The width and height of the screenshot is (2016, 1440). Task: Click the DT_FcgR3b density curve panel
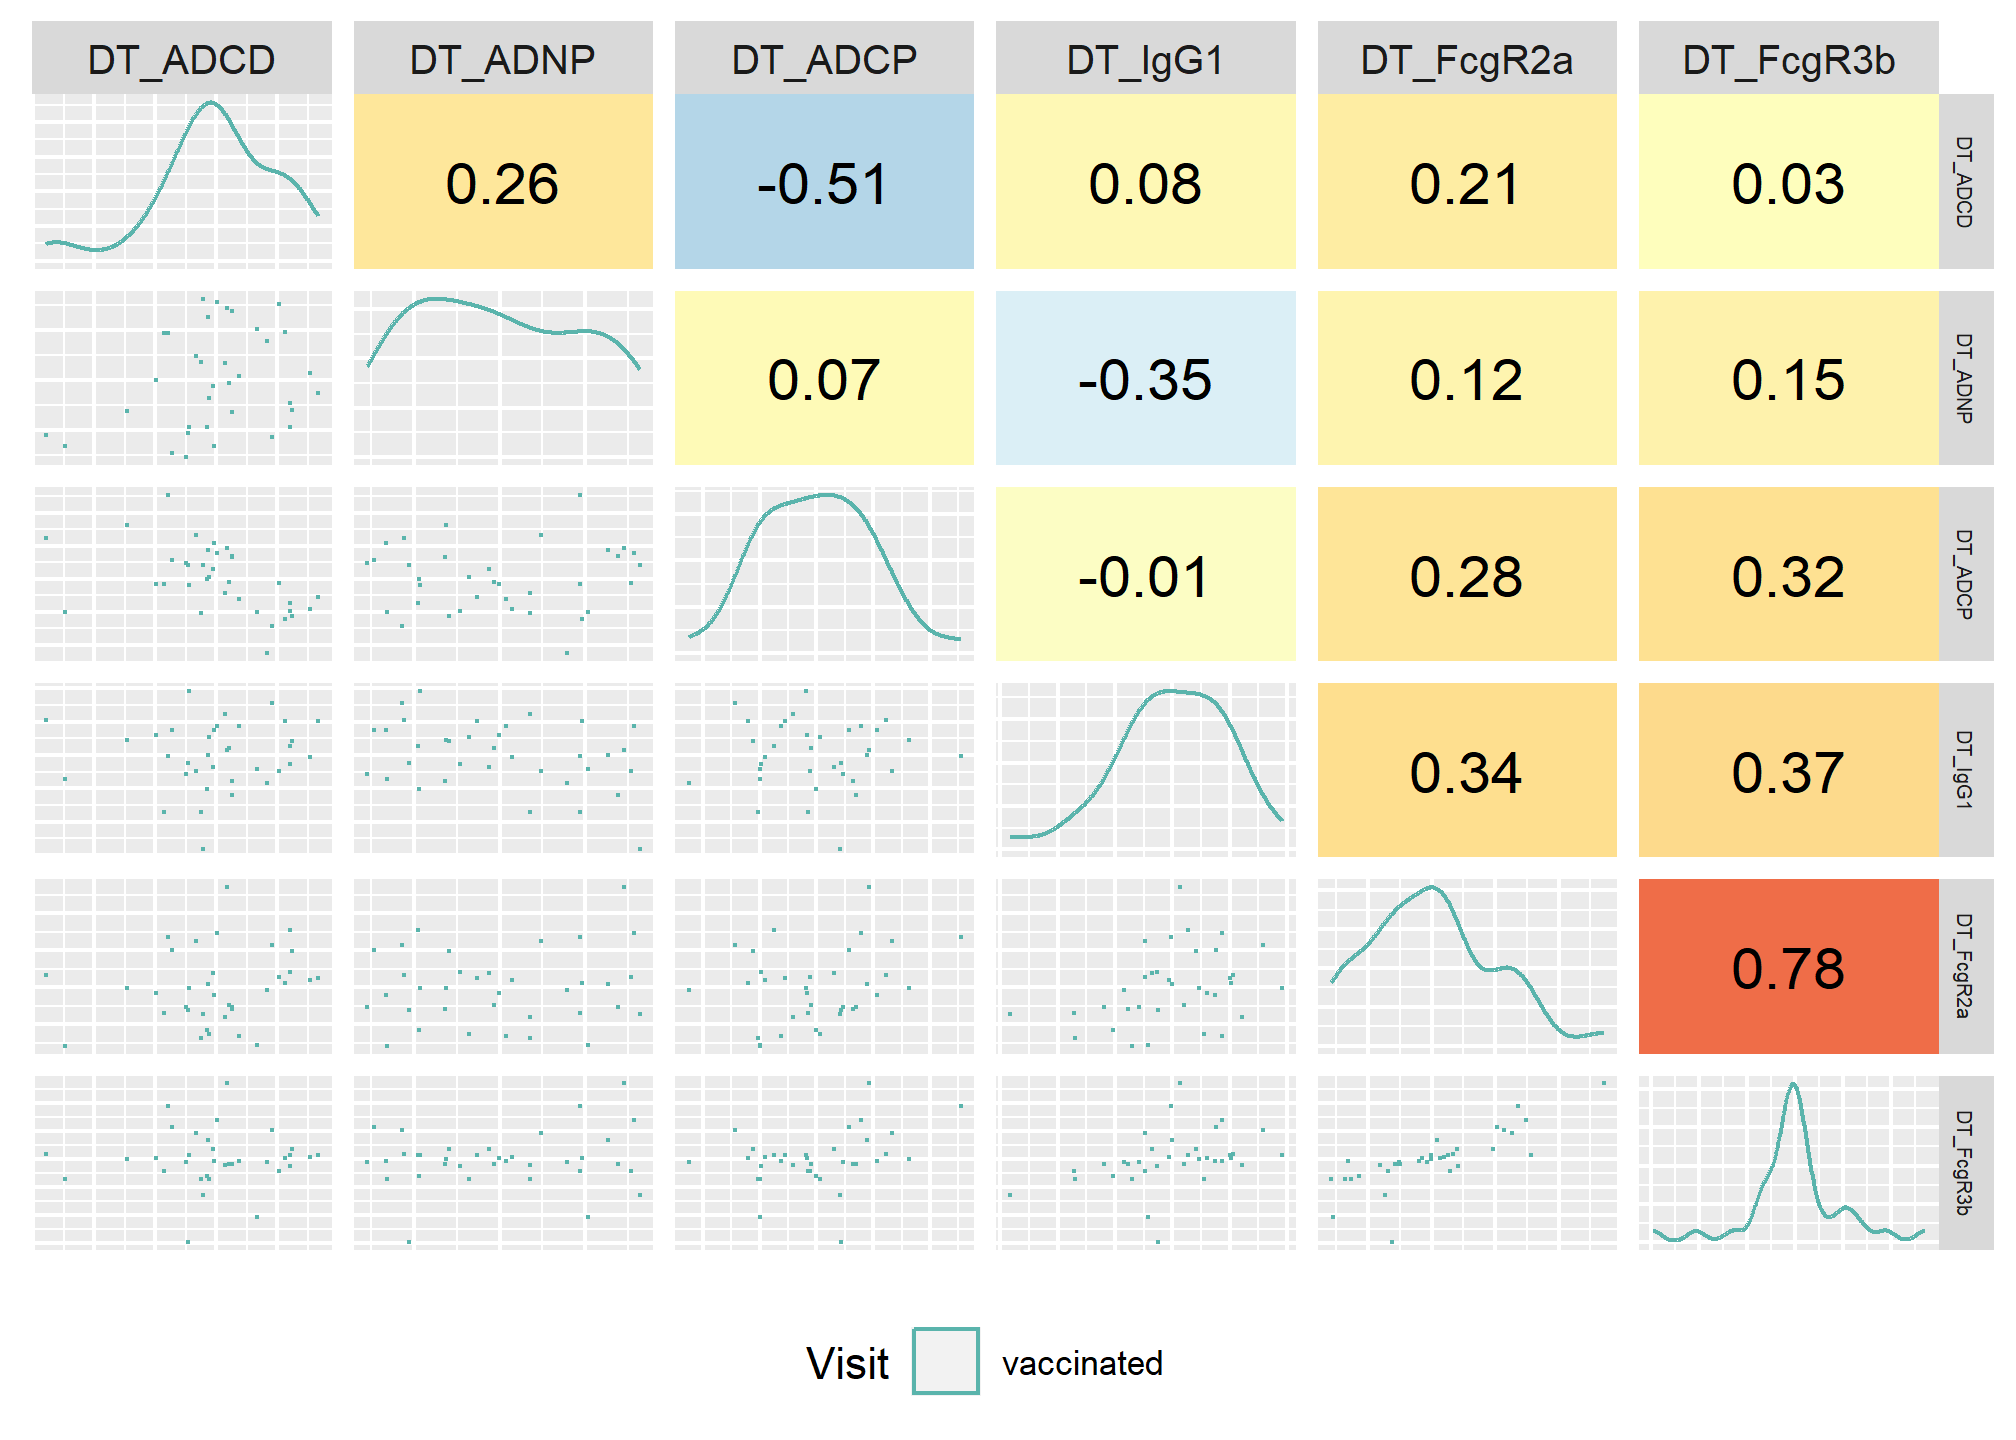(1788, 1162)
